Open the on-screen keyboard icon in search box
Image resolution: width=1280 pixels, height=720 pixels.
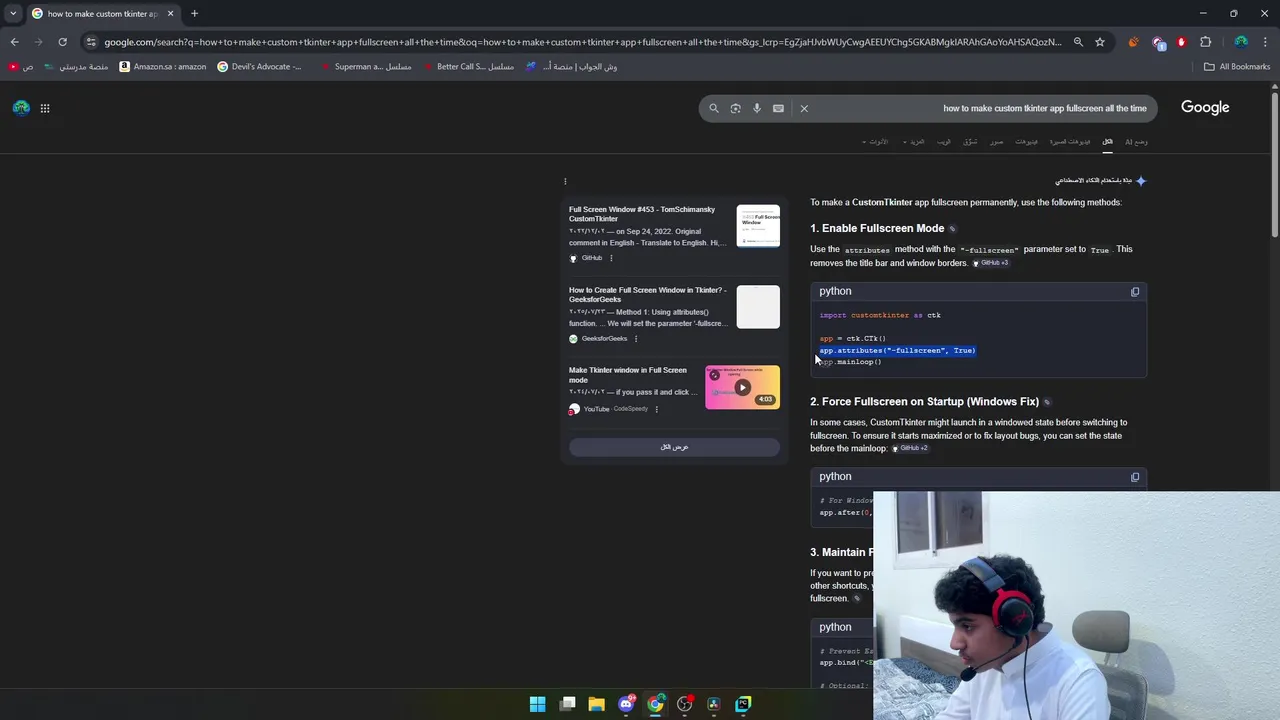[x=778, y=108]
